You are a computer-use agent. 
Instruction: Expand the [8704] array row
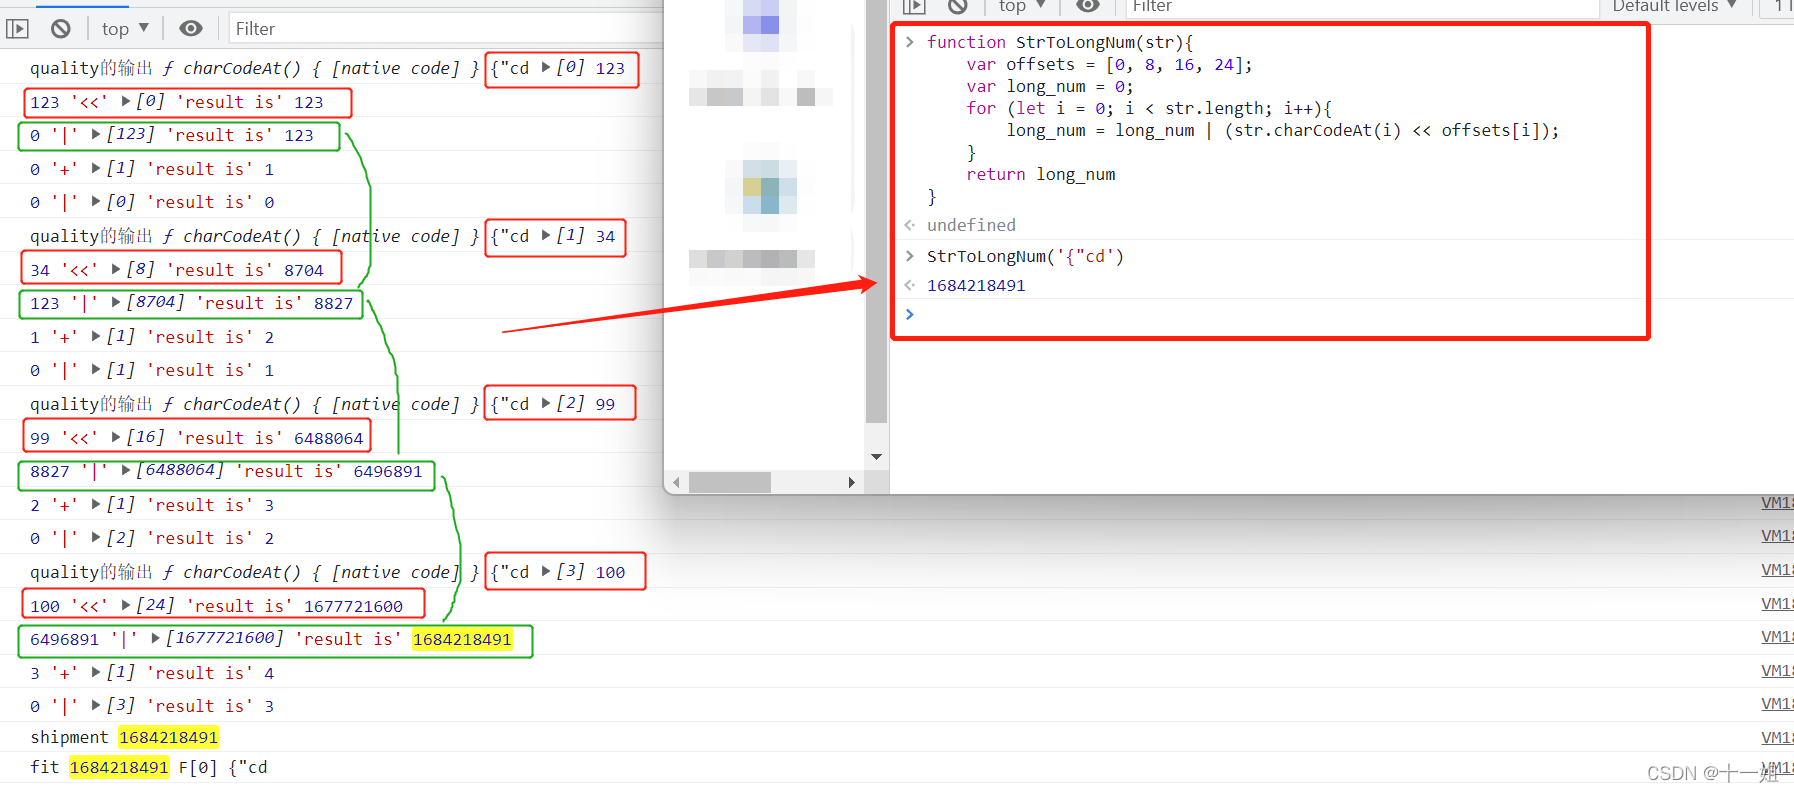(116, 302)
